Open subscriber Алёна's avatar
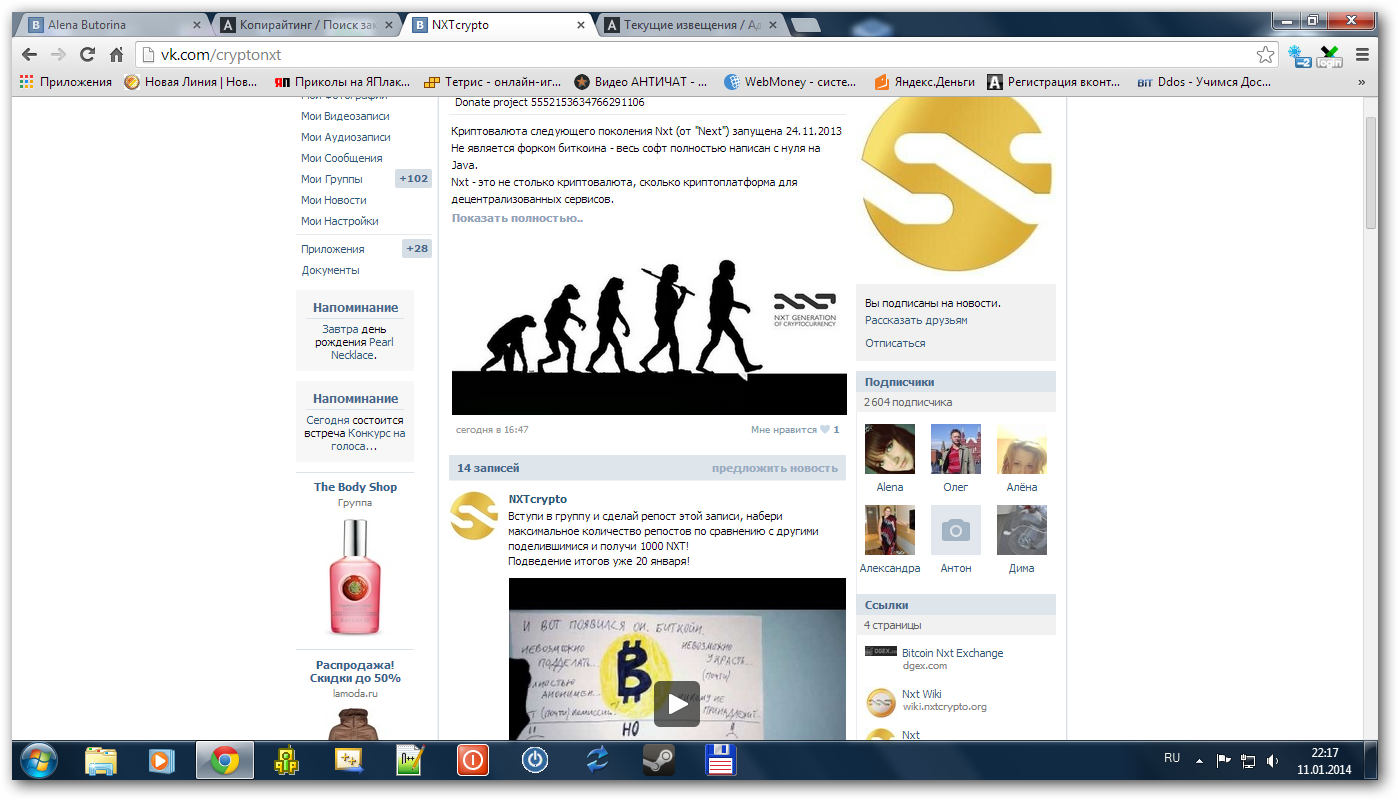 point(1022,449)
